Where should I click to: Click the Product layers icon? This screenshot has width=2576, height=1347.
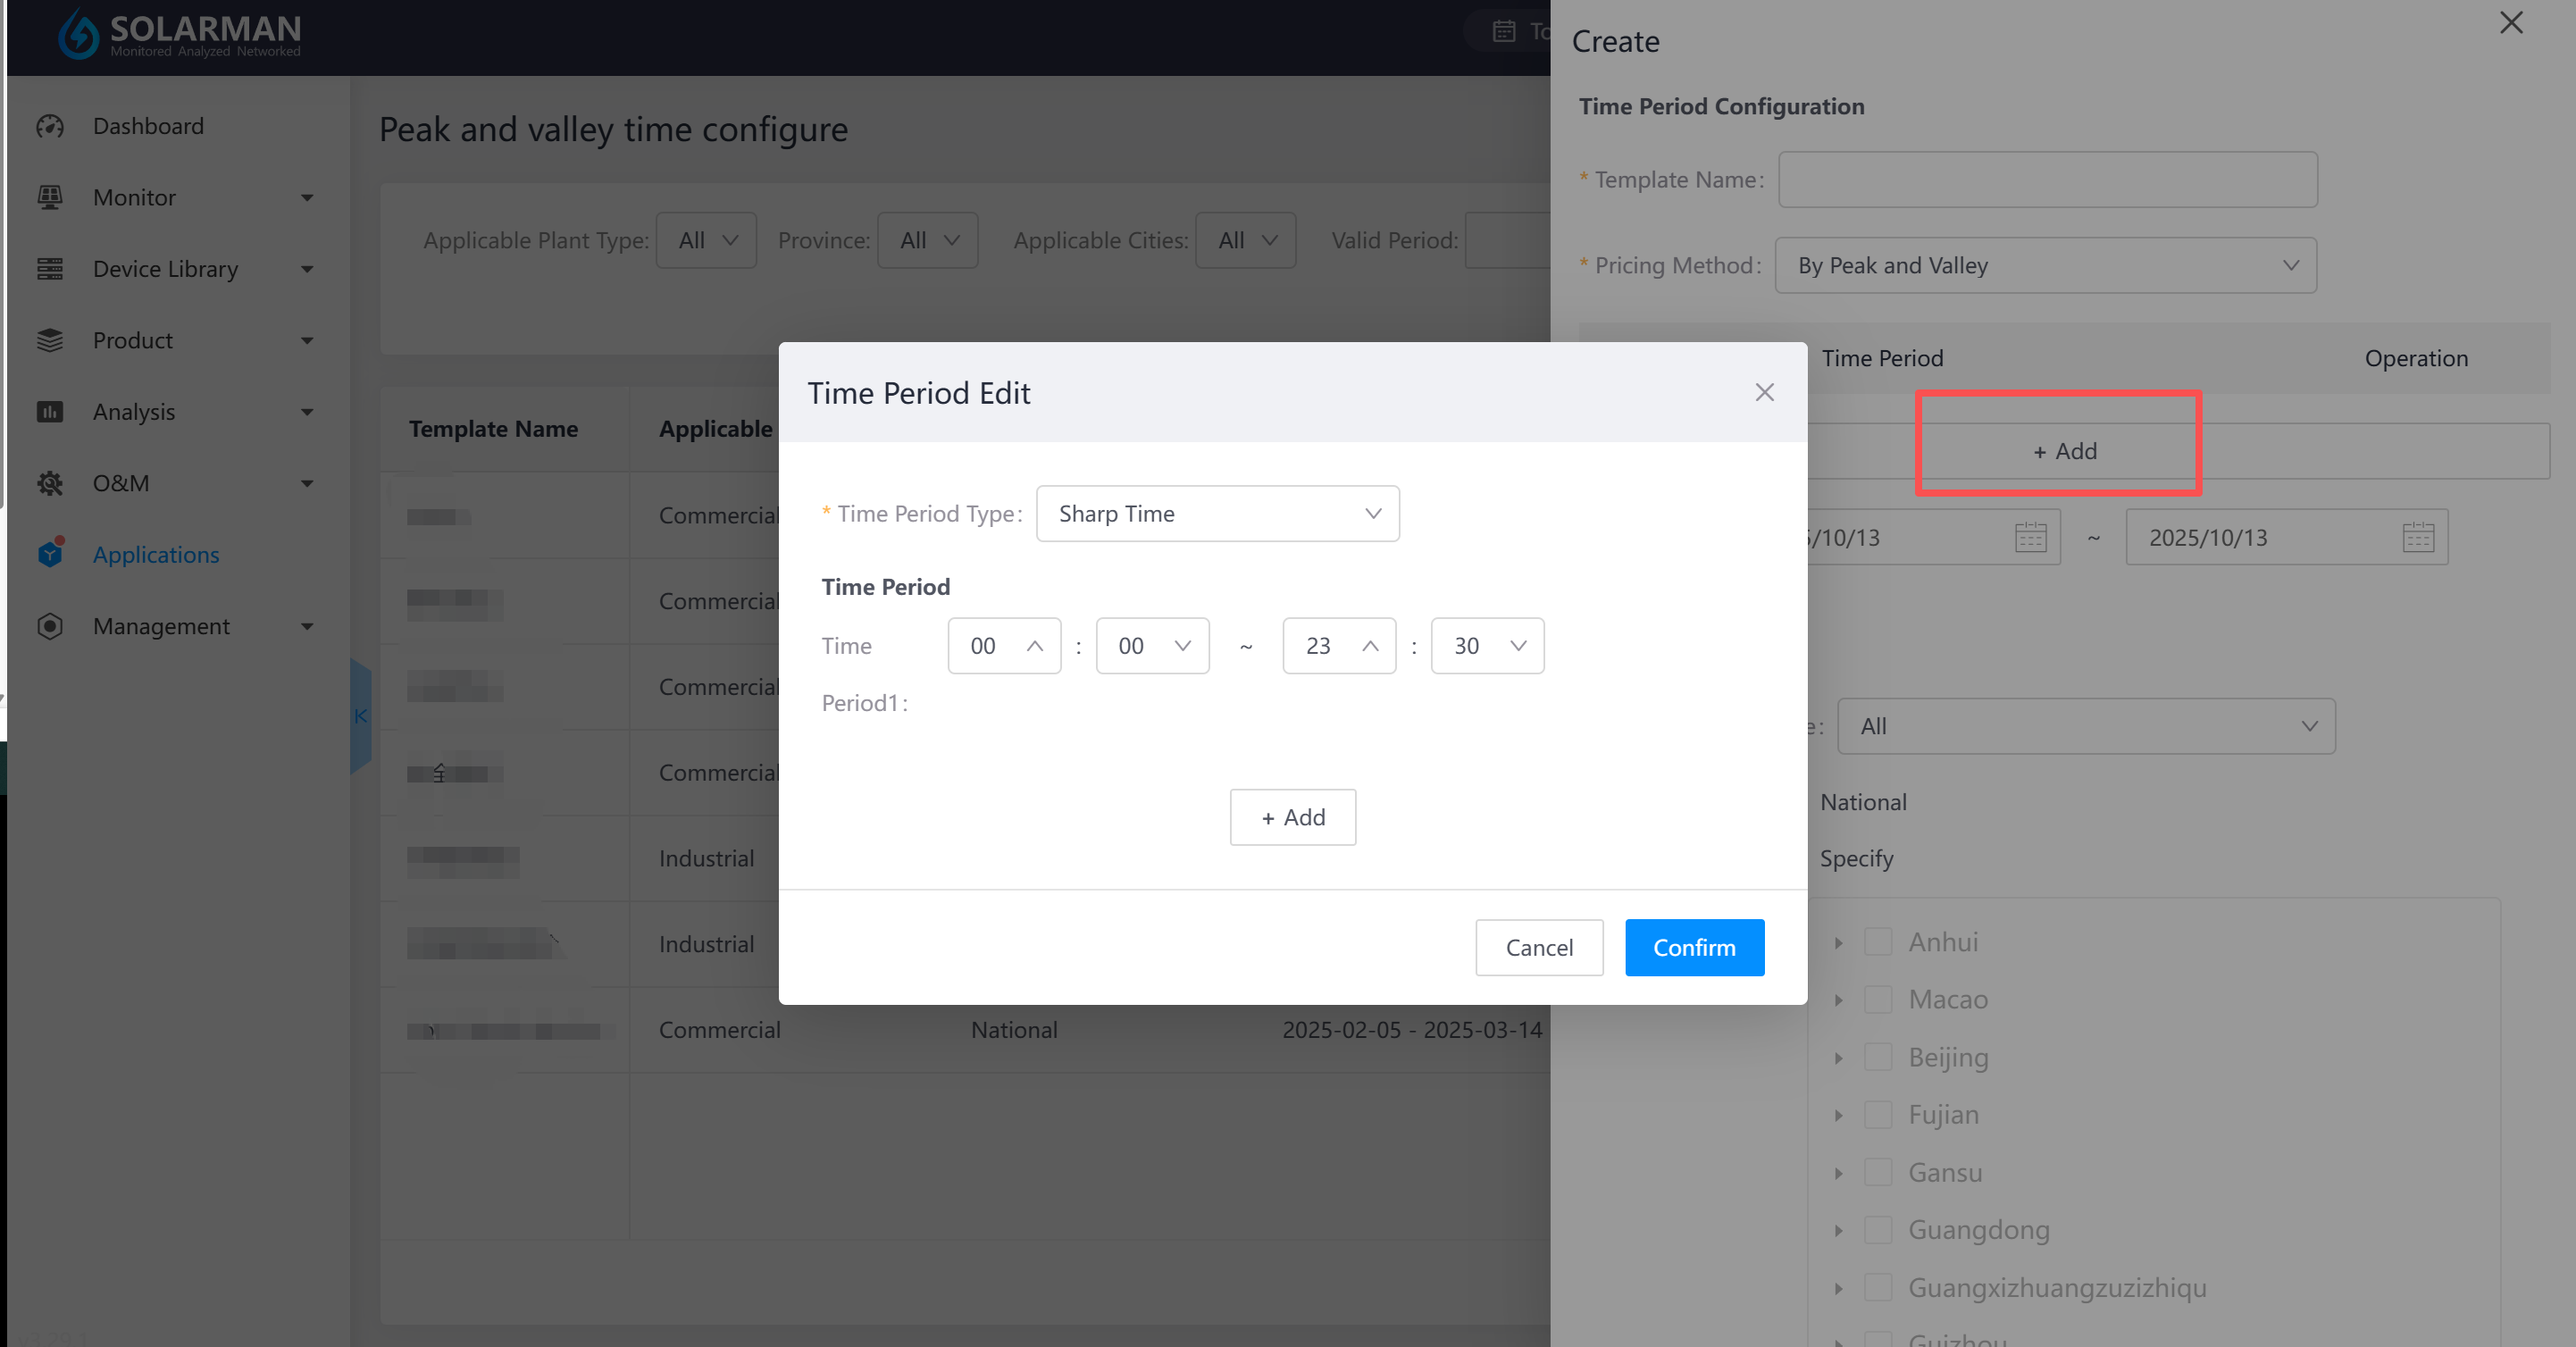[50, 340]
